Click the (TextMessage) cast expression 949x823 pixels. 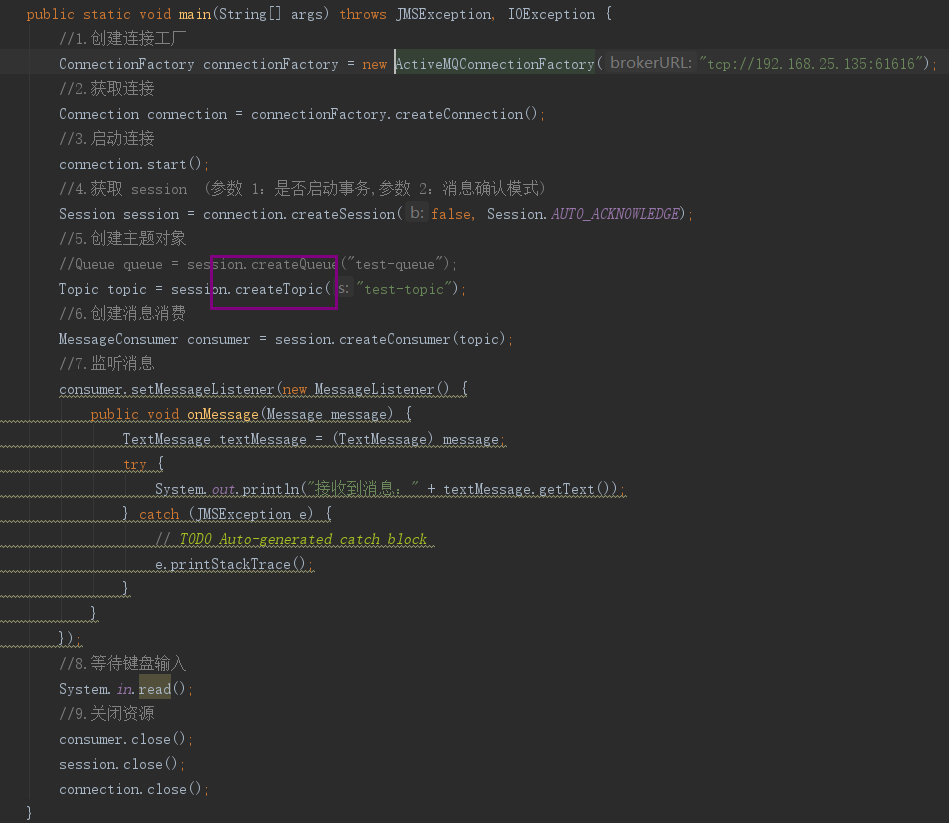(383, 439)
